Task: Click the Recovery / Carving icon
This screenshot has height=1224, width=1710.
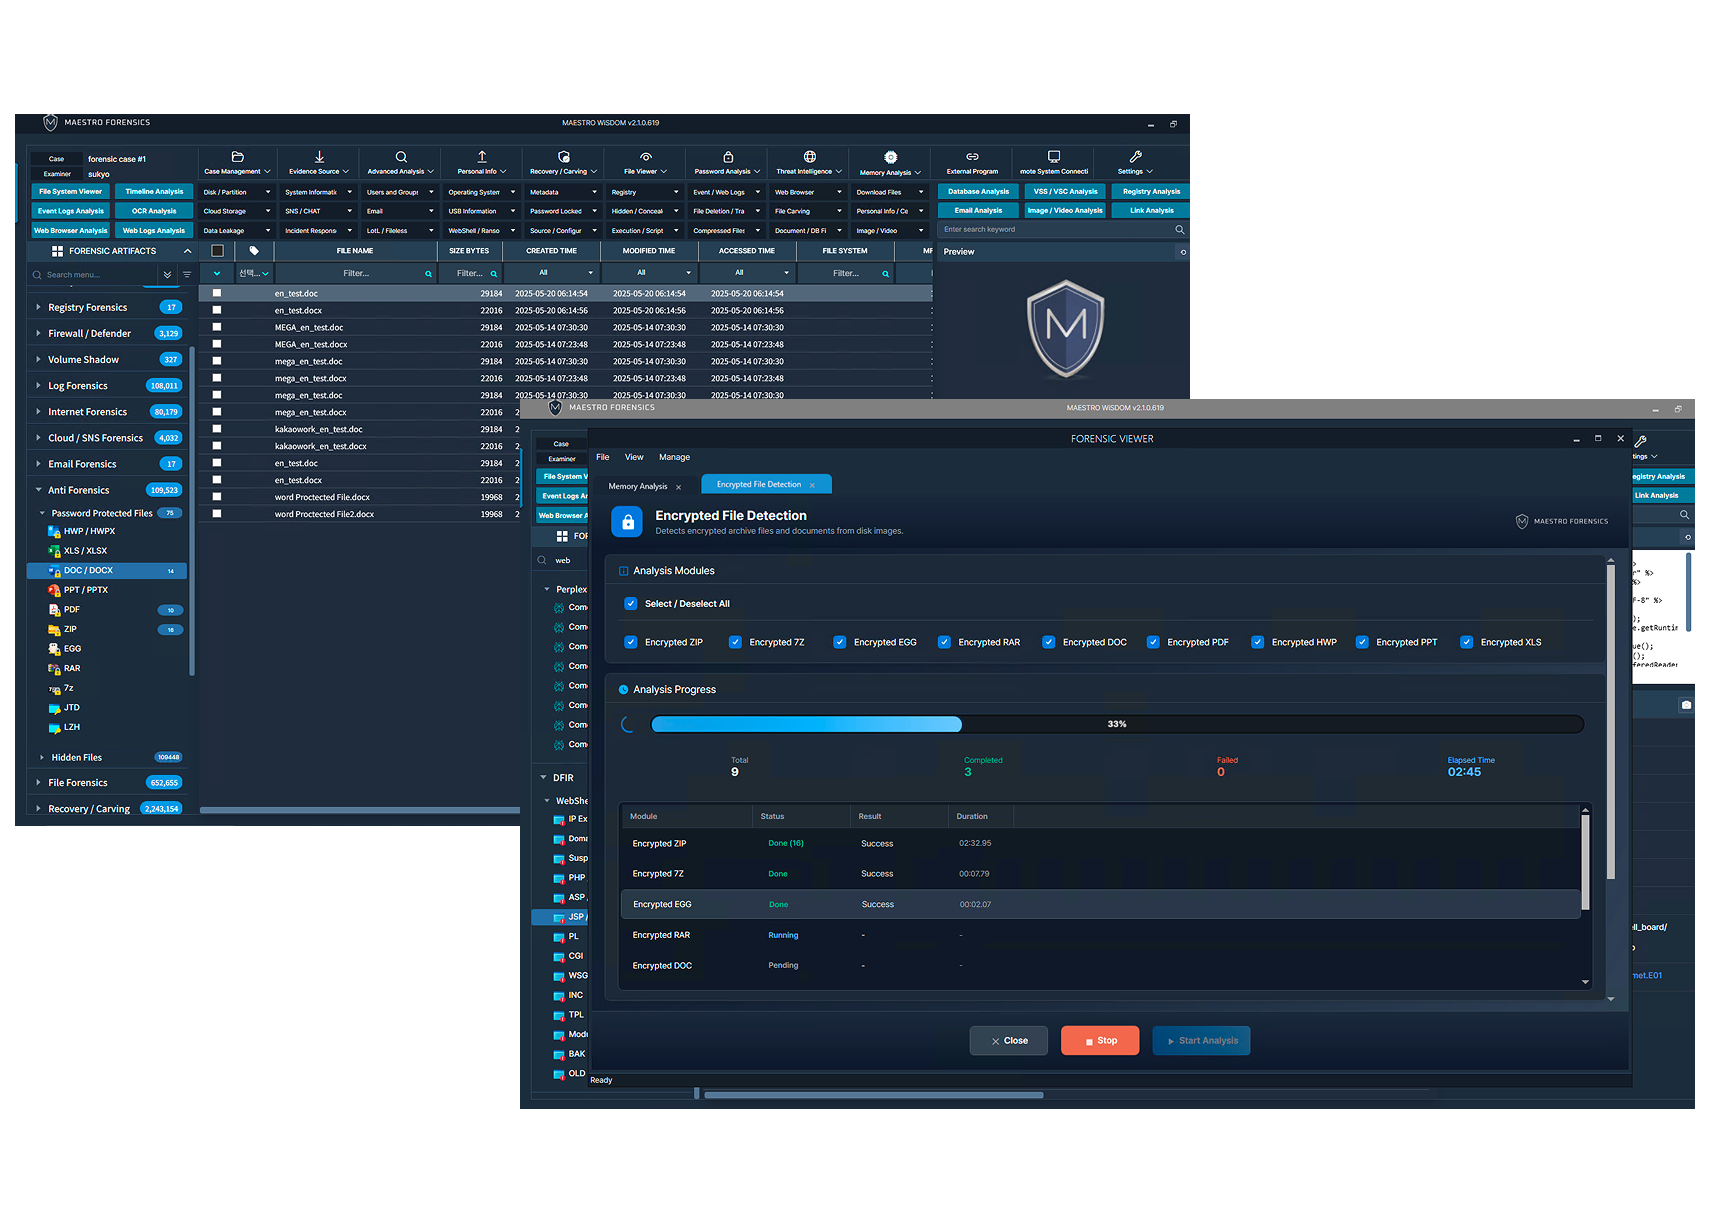Action: 564,157
